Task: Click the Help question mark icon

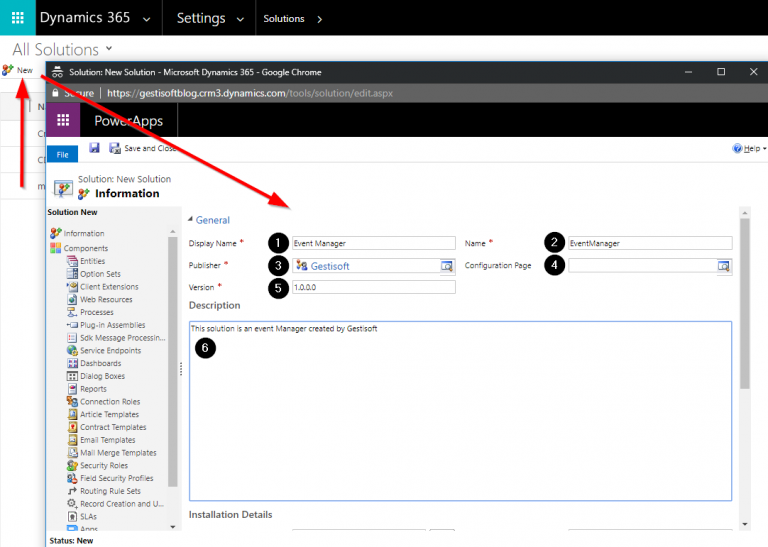Action: 737,148
